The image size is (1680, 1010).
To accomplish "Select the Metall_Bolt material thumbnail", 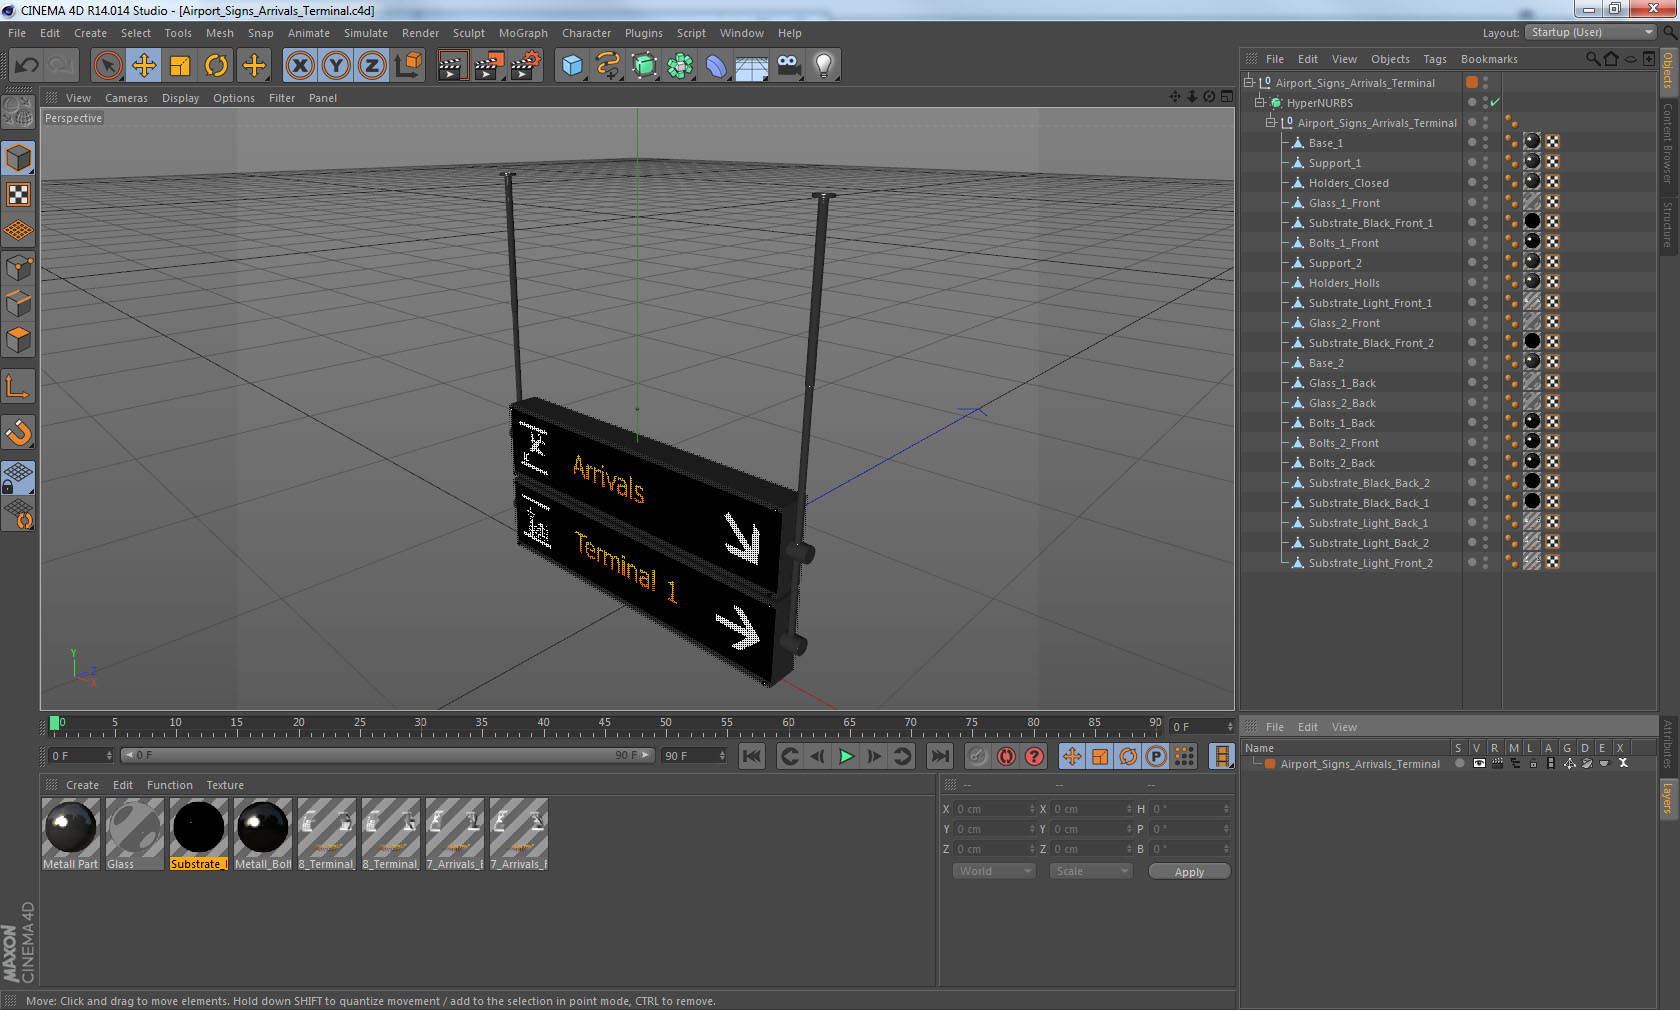I will (263, 834).
